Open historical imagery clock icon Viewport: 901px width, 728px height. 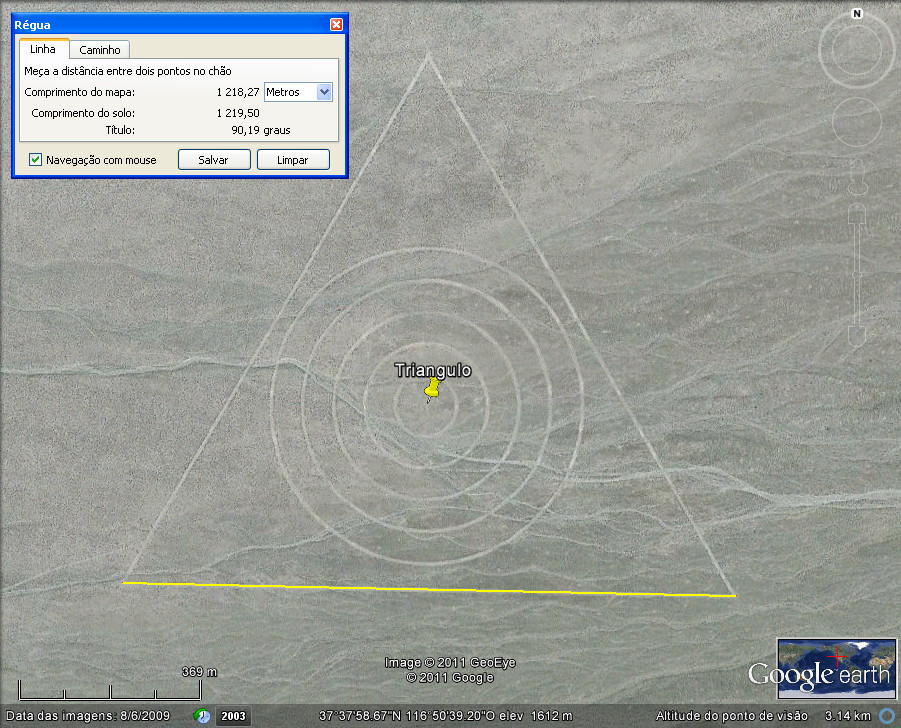[203, 716]
